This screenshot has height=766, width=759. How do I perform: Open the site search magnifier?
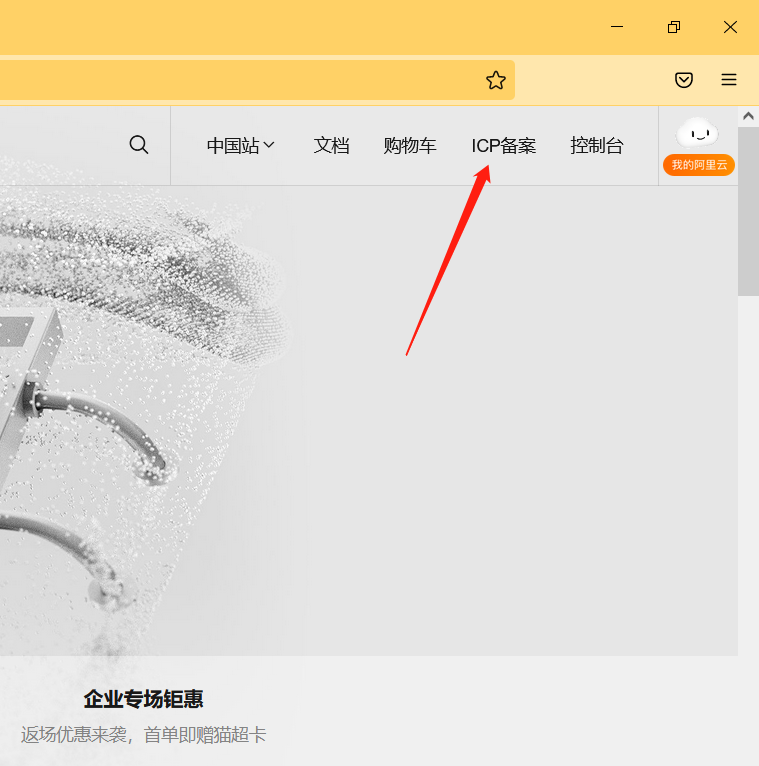click(x=139, y=145)
